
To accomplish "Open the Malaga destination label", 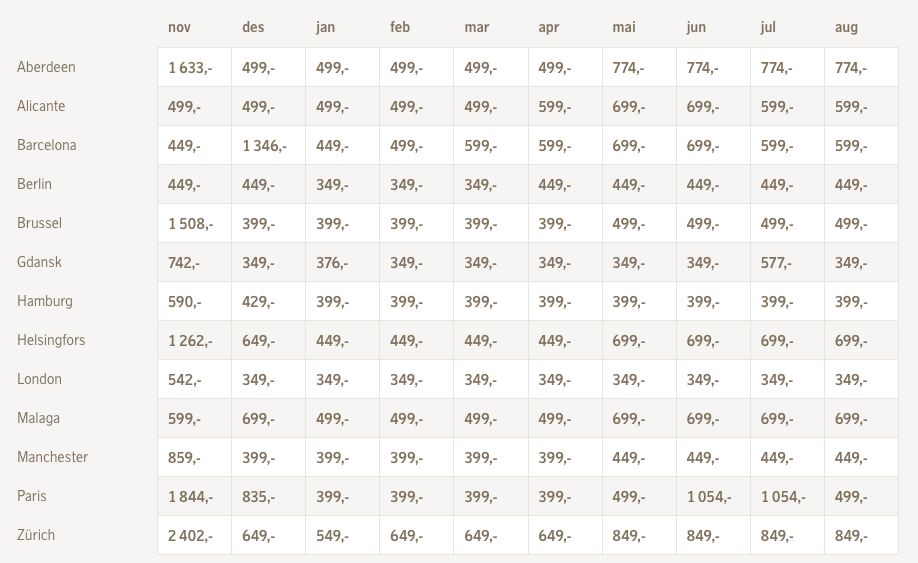I will tap(39, 418).
